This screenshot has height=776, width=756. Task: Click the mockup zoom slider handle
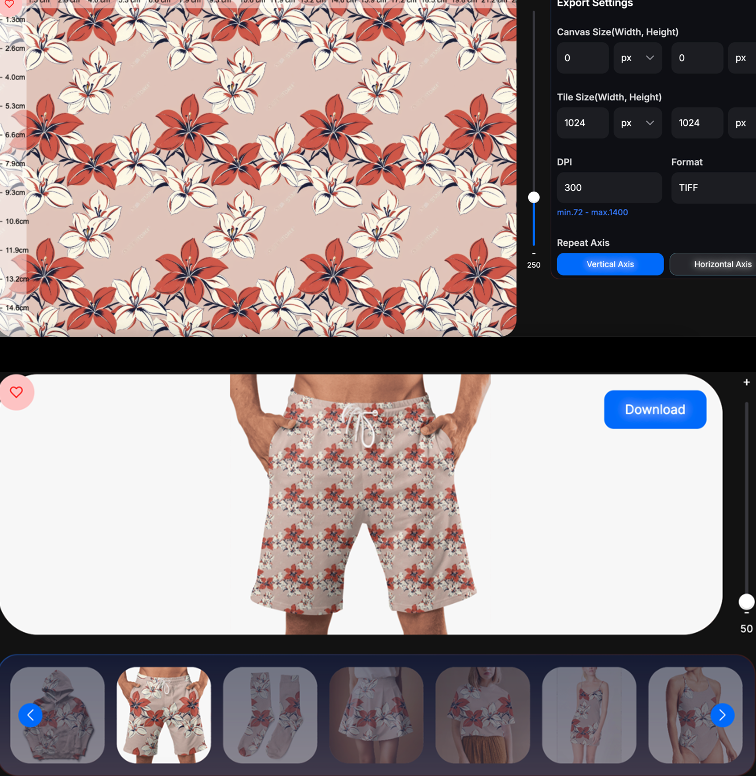click(746, 601)
